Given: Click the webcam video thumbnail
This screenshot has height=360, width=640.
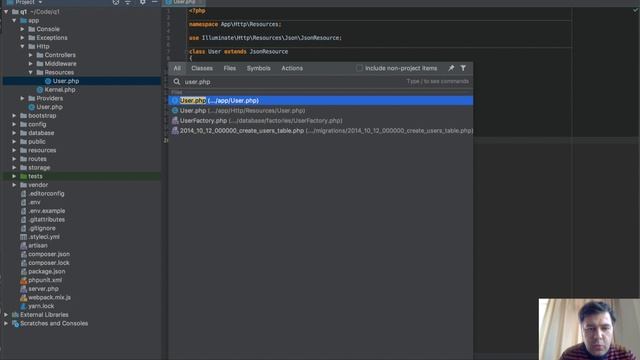Looking at the screenshot, I should coord(589,329).
